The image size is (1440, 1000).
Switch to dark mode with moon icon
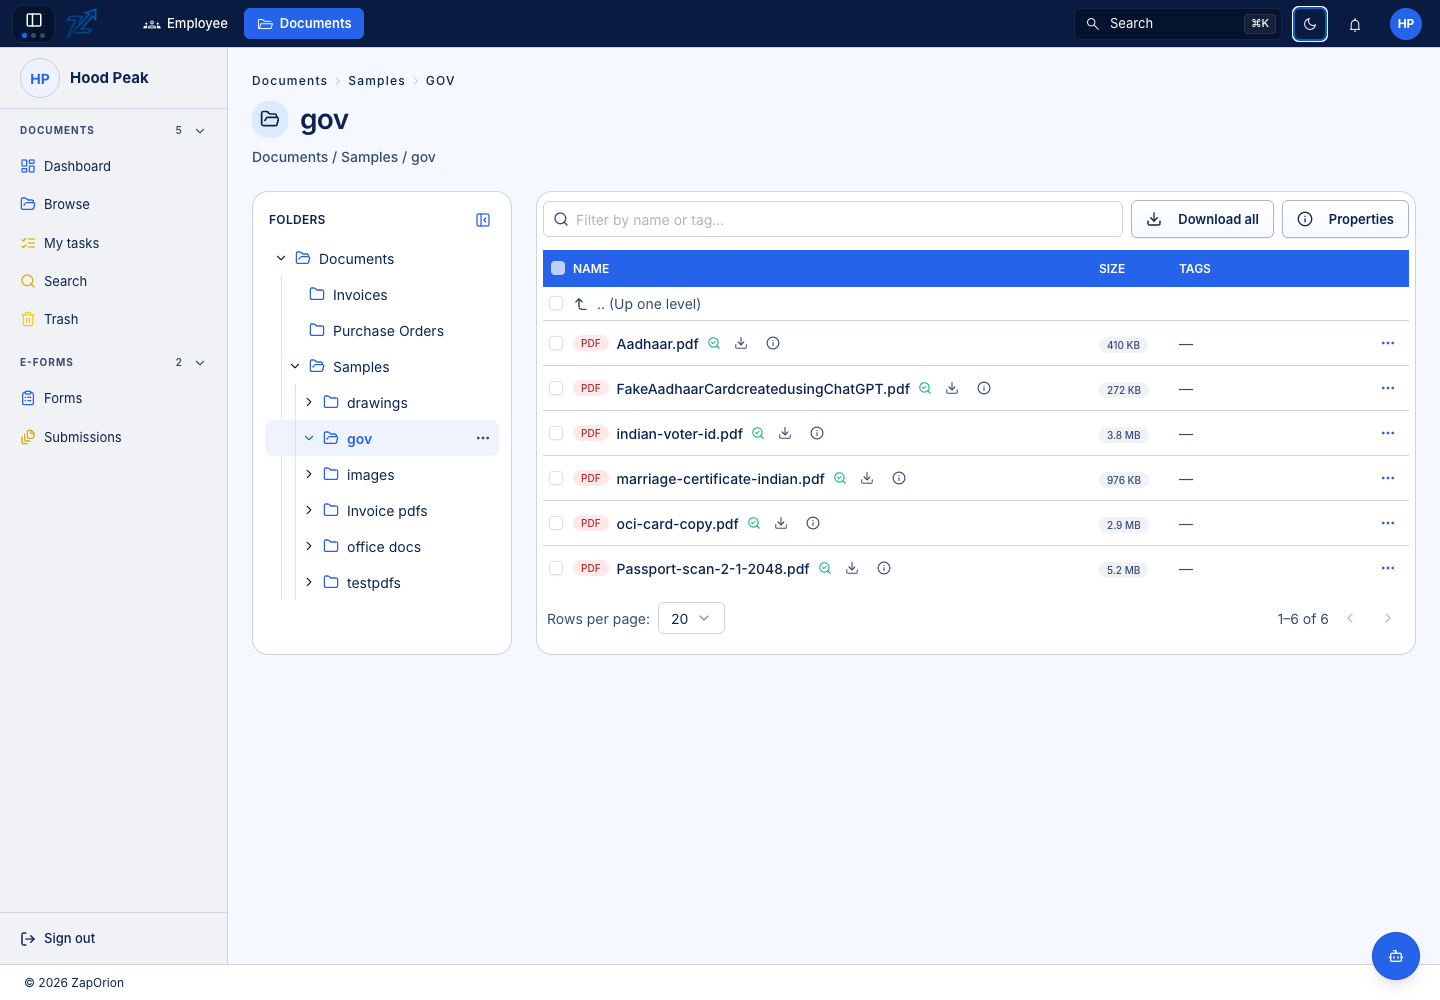coord(1310,24)
